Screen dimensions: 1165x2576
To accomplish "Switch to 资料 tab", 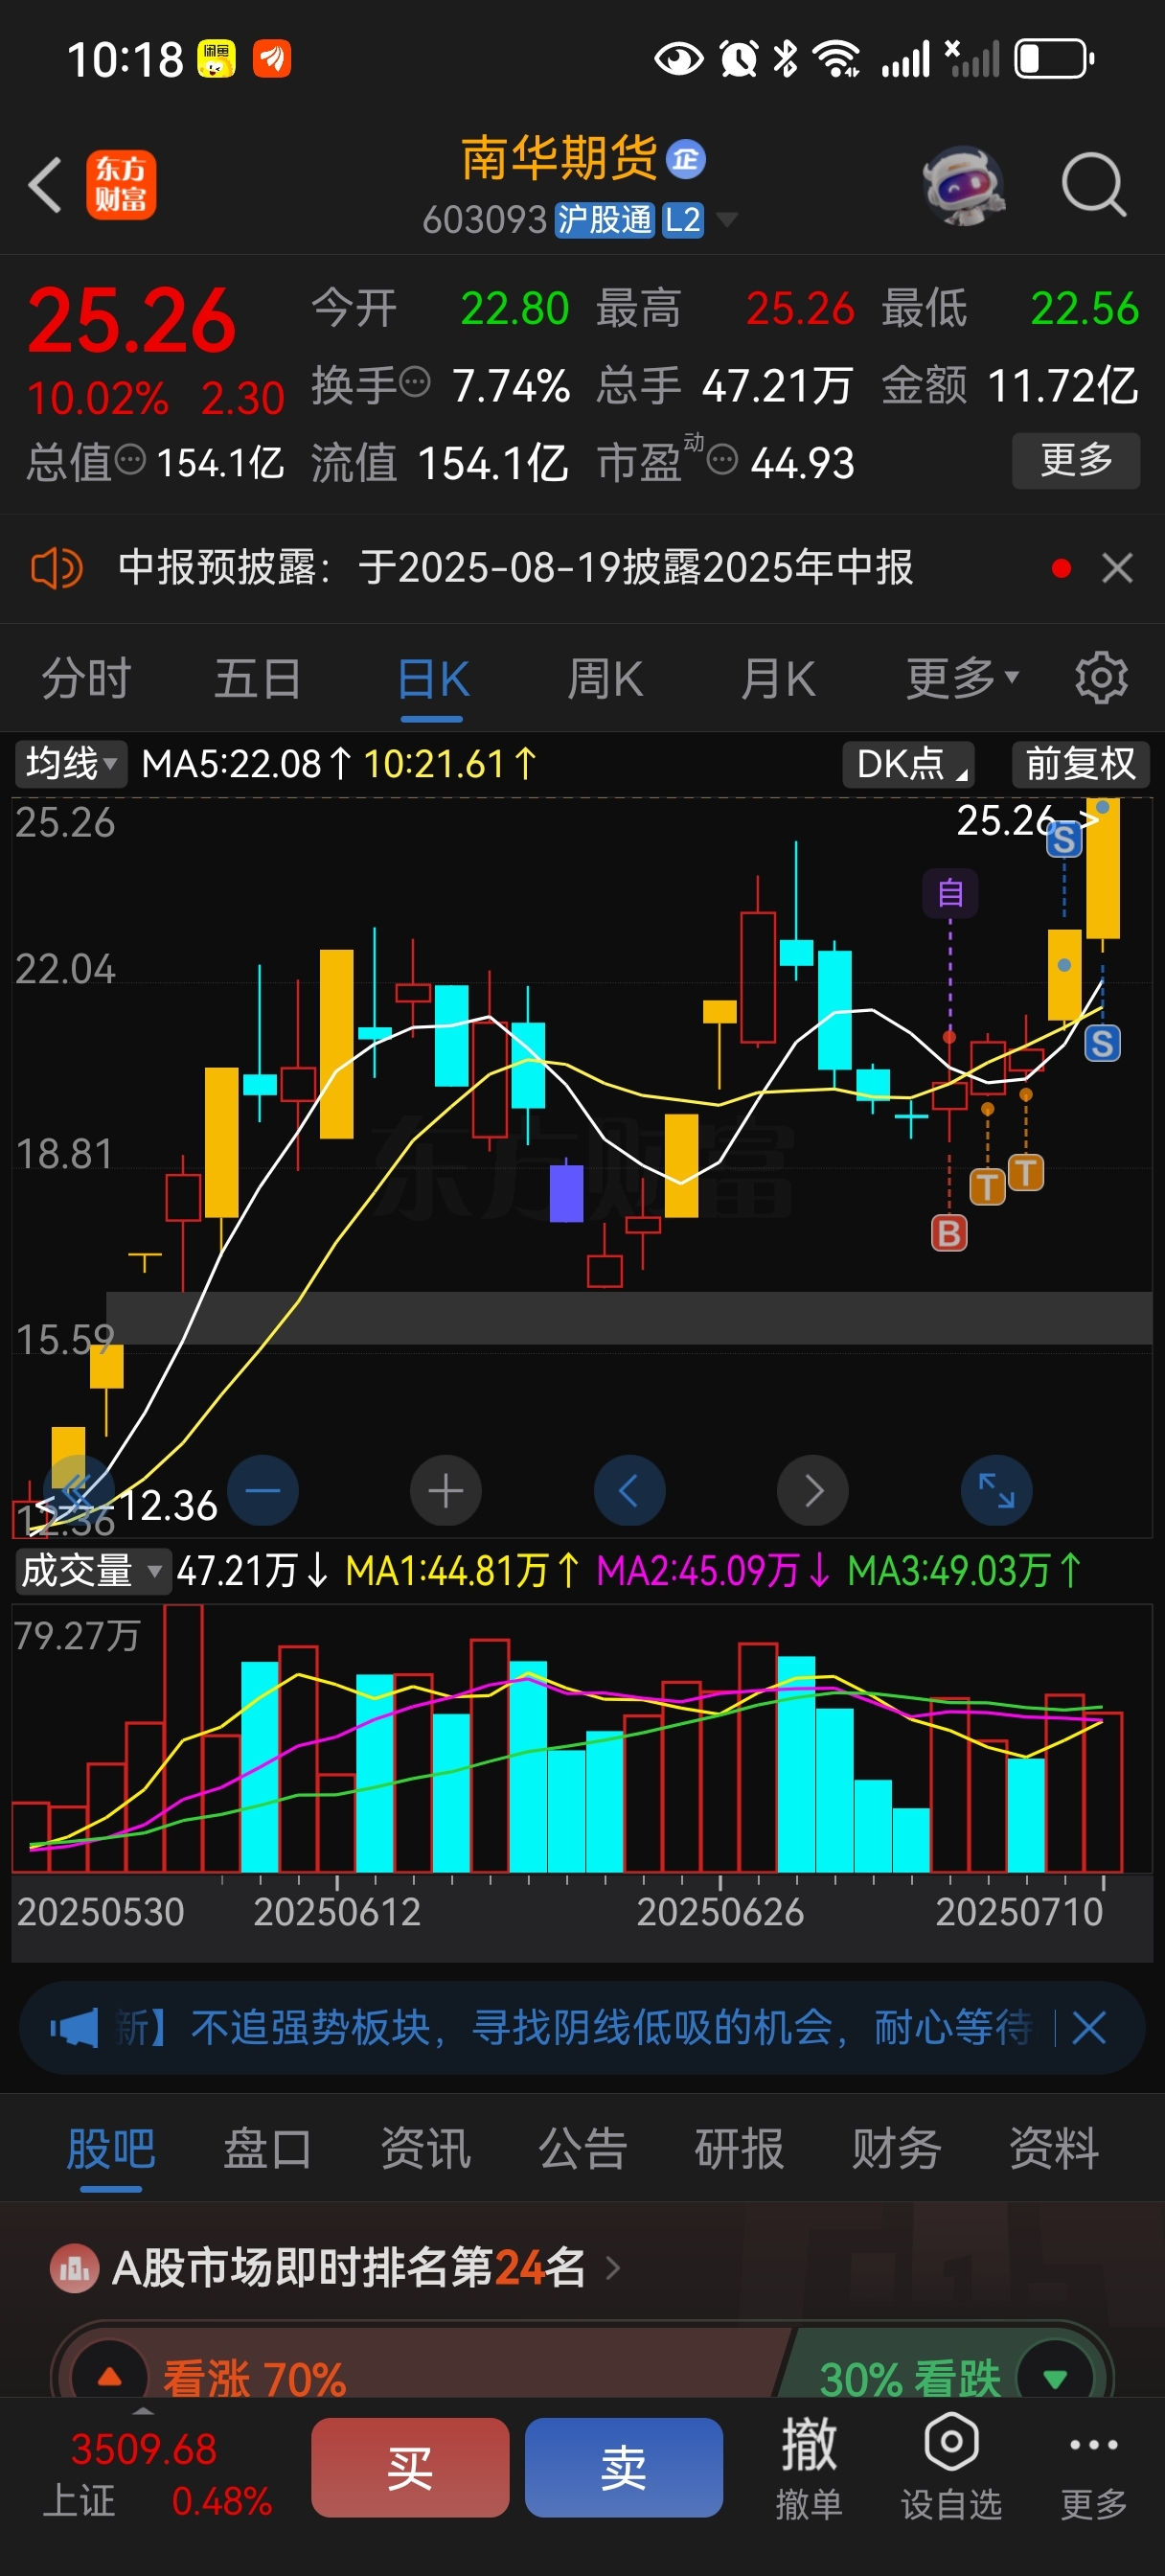I will click(x=1054, y=2149).
